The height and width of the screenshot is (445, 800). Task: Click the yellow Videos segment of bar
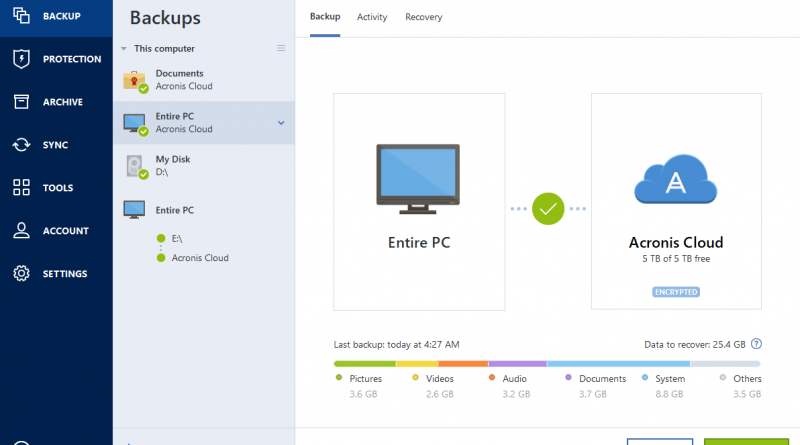417,364
